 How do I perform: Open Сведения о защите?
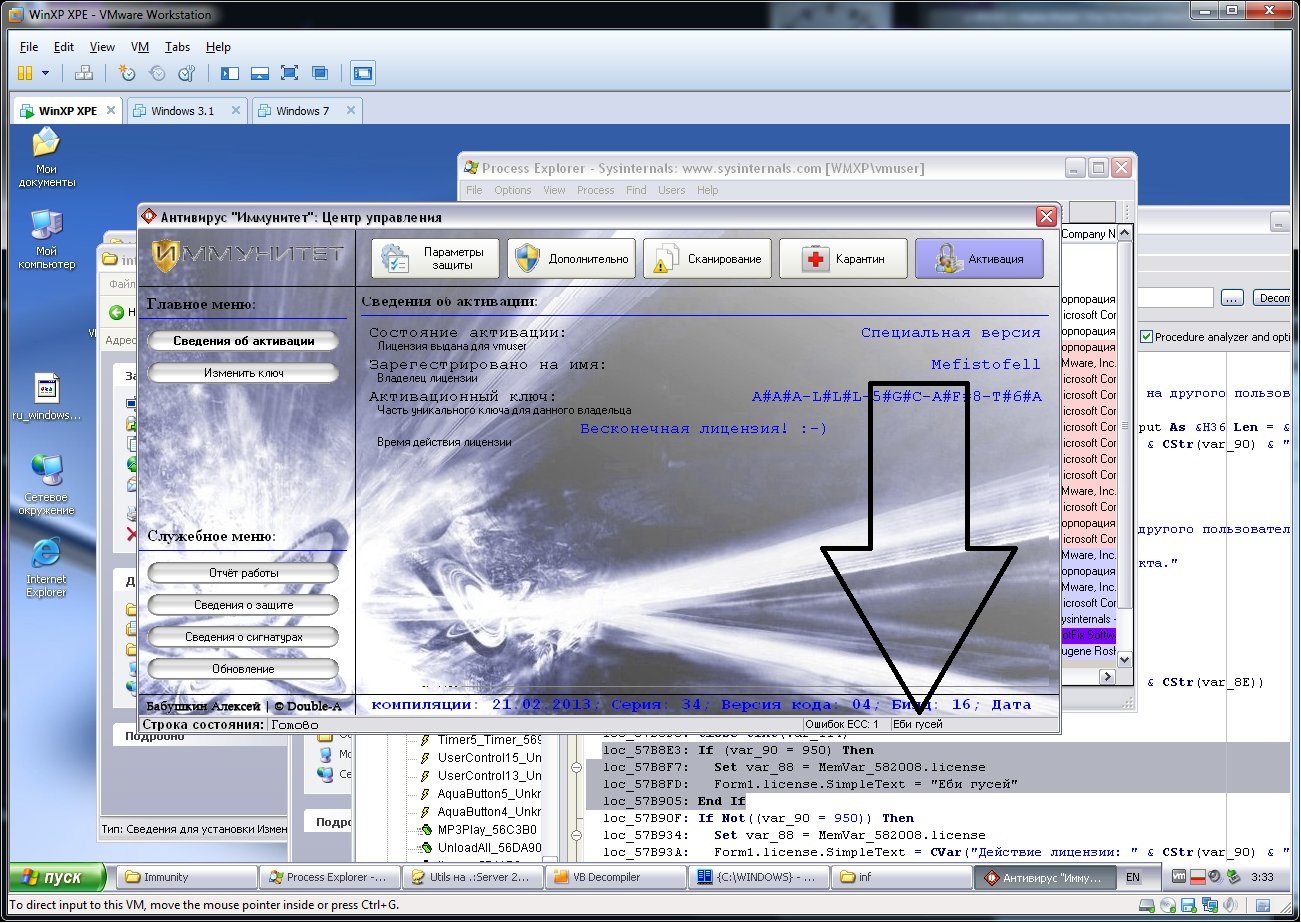point(243,605)
